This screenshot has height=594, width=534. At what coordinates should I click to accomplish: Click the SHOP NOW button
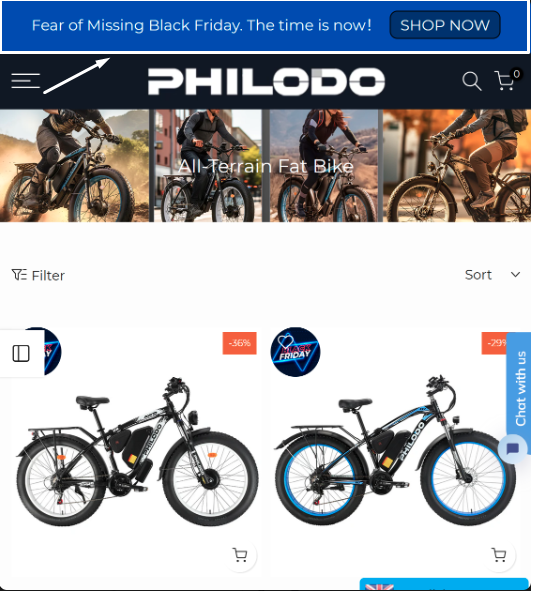click(445, 25)
